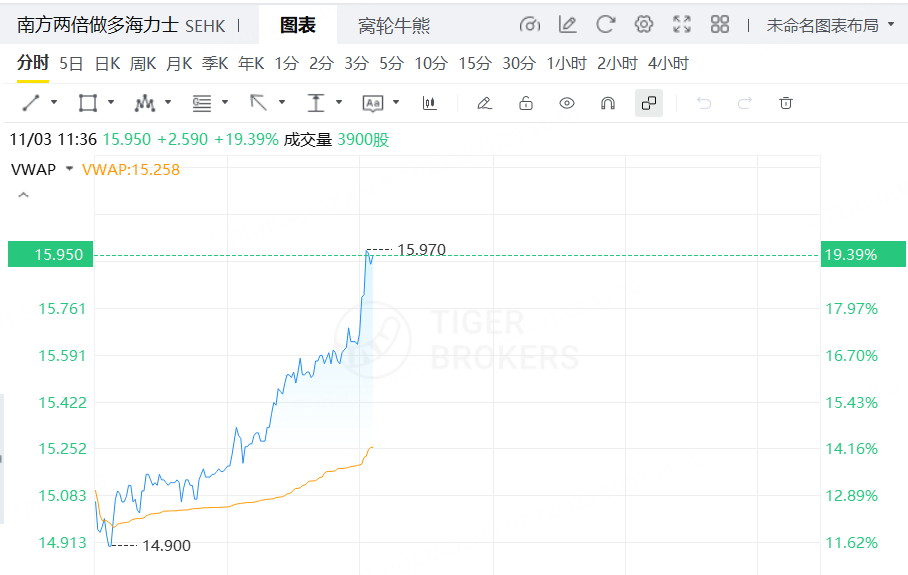Delete drawings with the trash icon

[x=786, y=102]
